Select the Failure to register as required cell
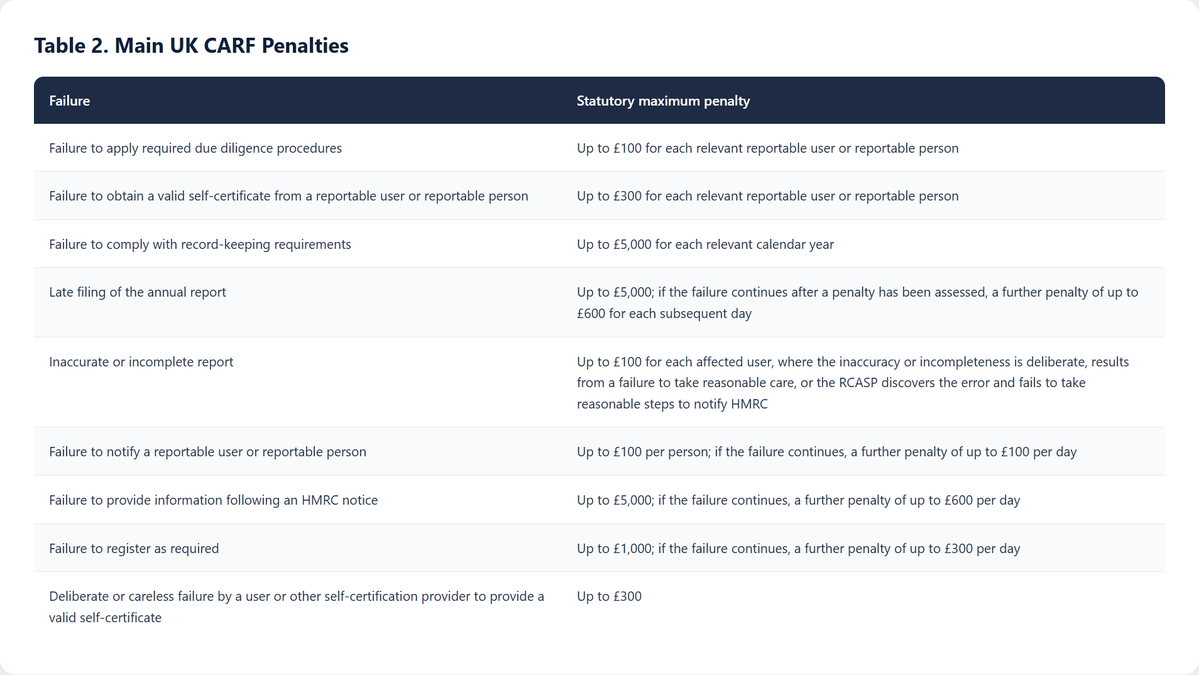 (134, 548)
